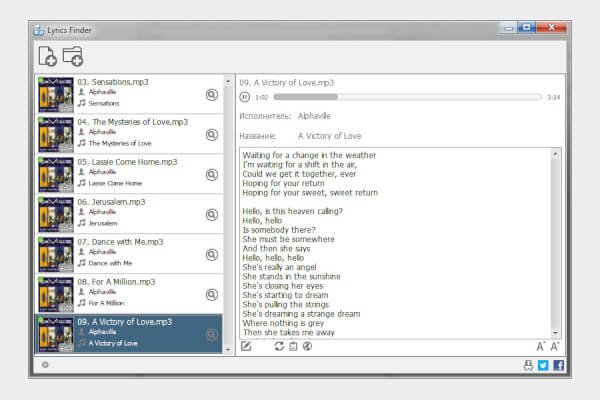Open settings gear in status bar

coord(45,364)
